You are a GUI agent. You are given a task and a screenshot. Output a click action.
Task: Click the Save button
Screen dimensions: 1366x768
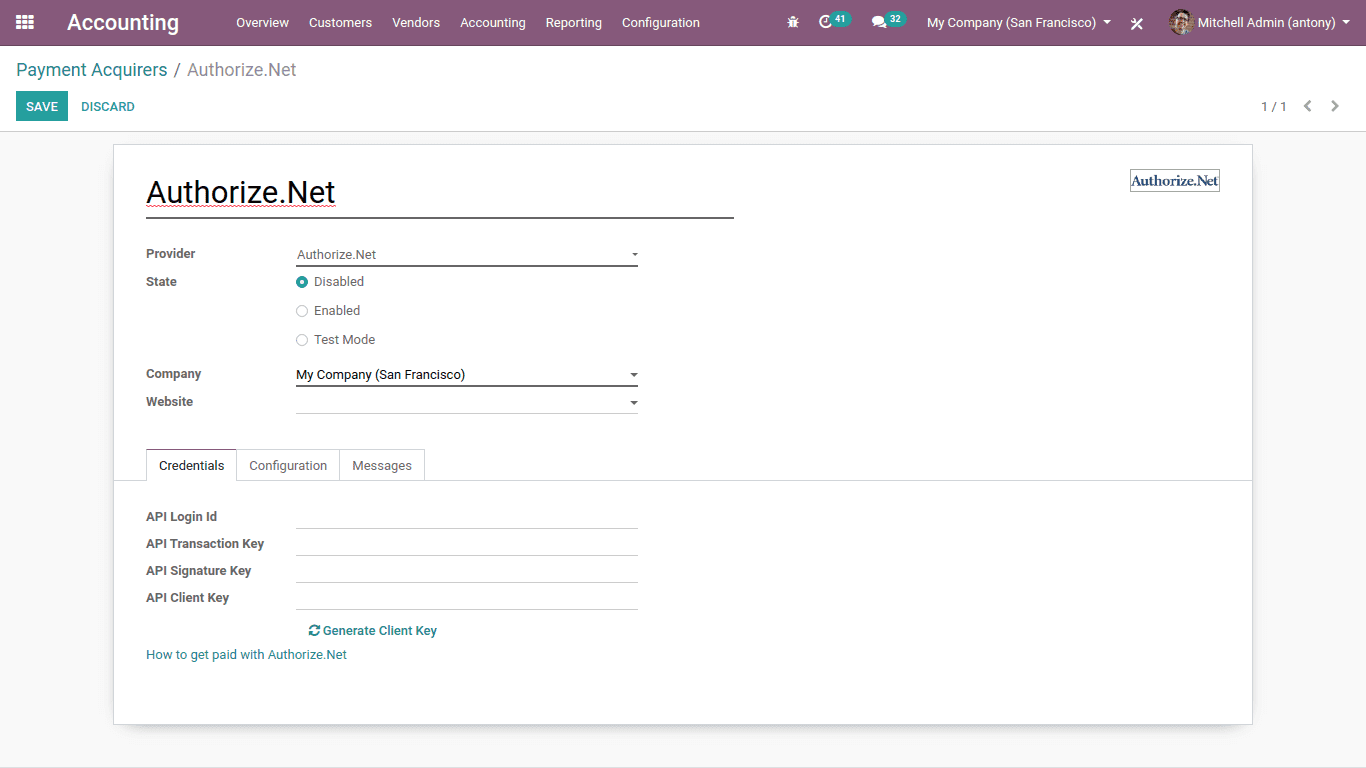42,106
